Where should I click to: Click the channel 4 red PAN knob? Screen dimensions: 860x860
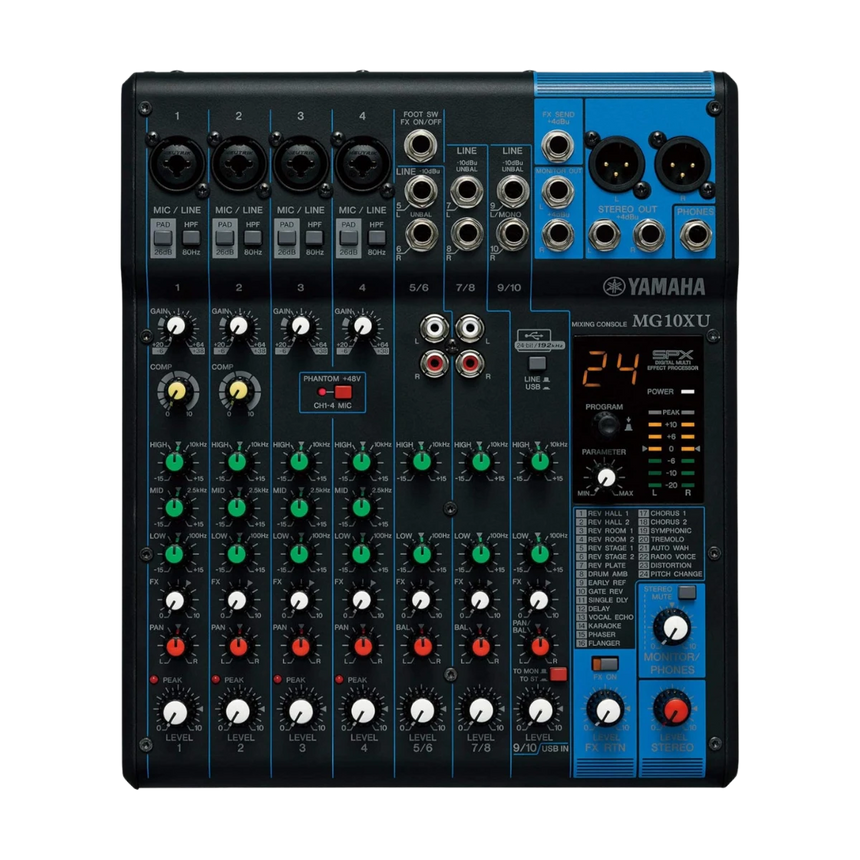coord(362,647)
